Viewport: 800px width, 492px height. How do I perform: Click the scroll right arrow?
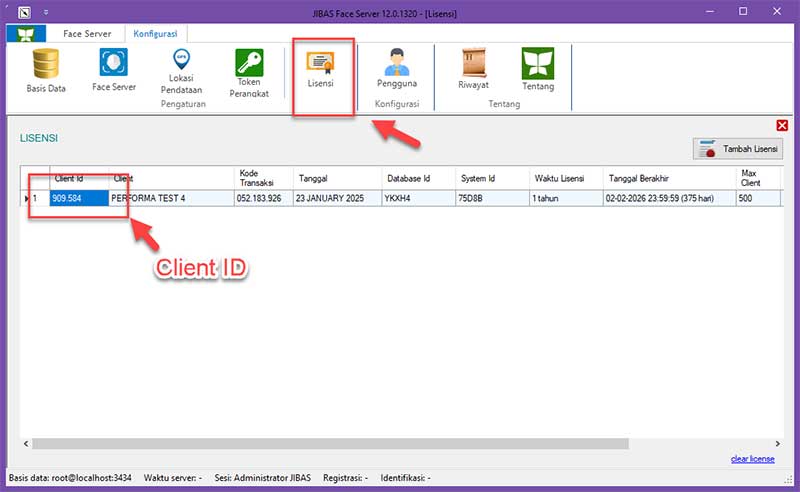click(x=778, y=444)
